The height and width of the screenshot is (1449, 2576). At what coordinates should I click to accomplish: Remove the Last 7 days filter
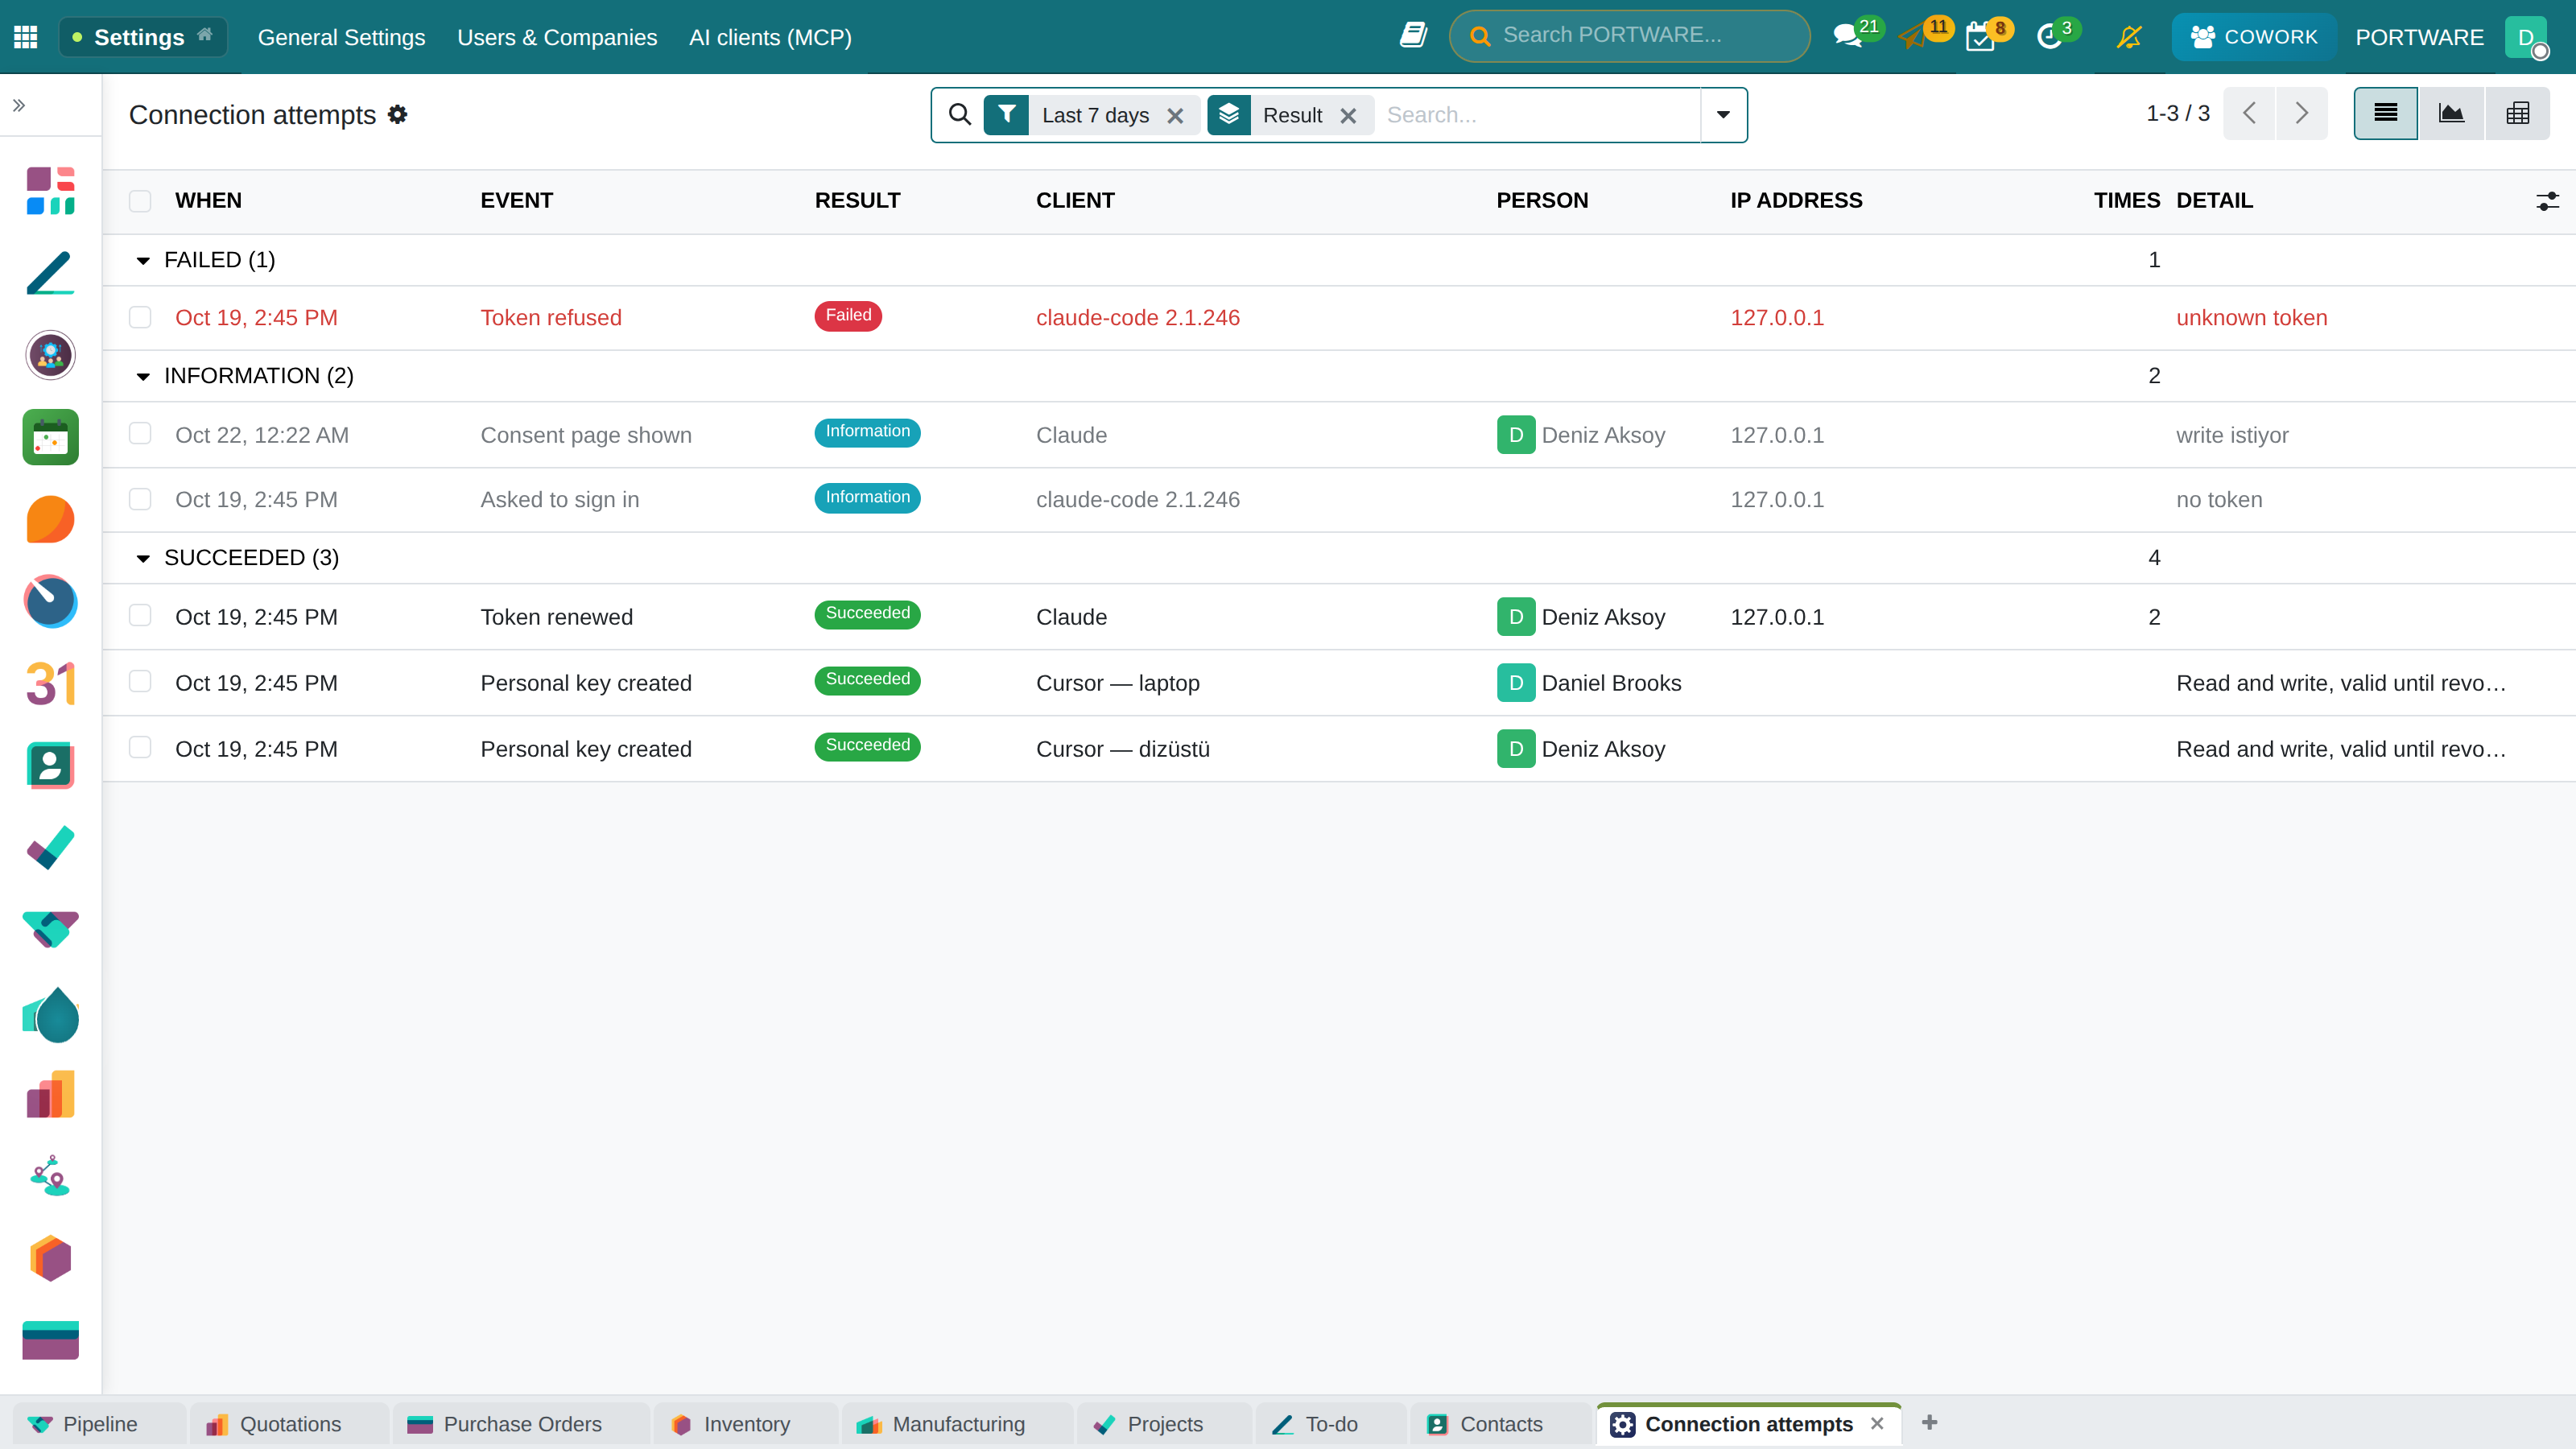click(x=1175, y=116)
